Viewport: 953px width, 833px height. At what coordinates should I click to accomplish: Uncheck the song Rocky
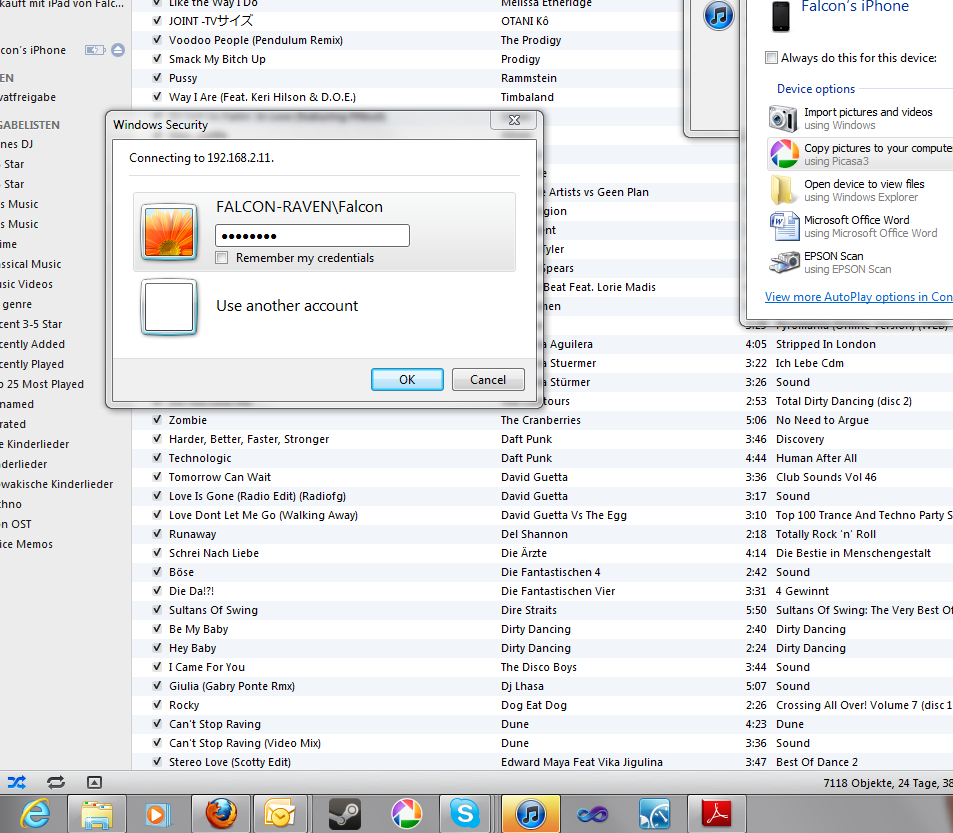(x=157, y=704)
